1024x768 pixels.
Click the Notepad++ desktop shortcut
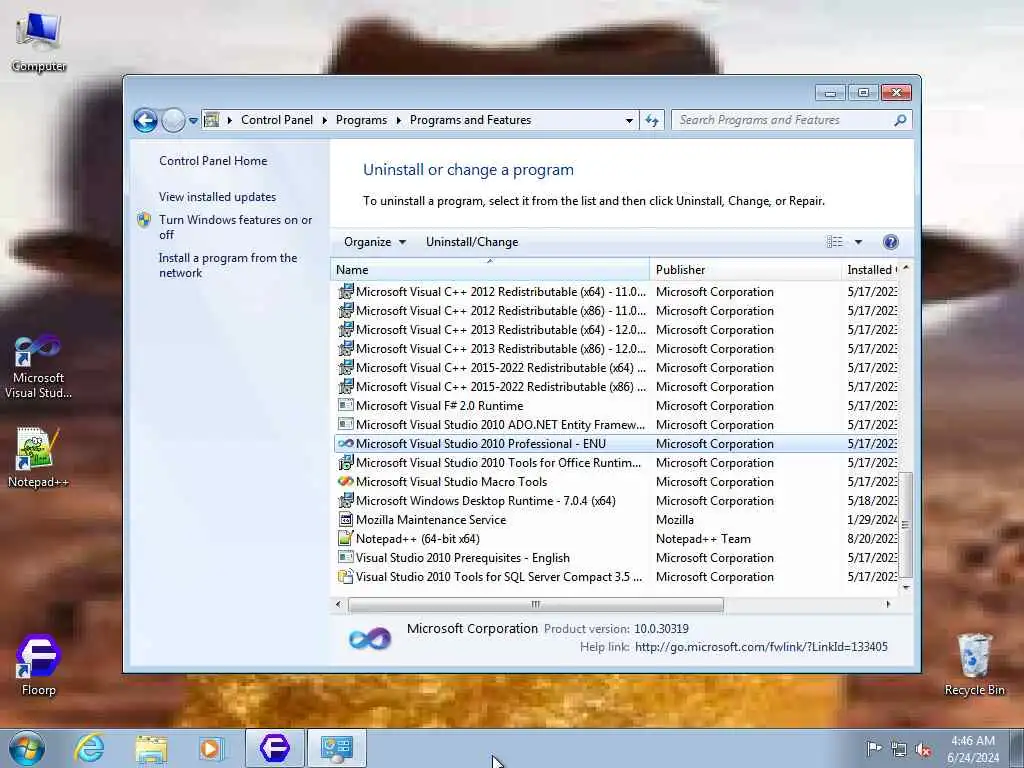coord(38,457)
